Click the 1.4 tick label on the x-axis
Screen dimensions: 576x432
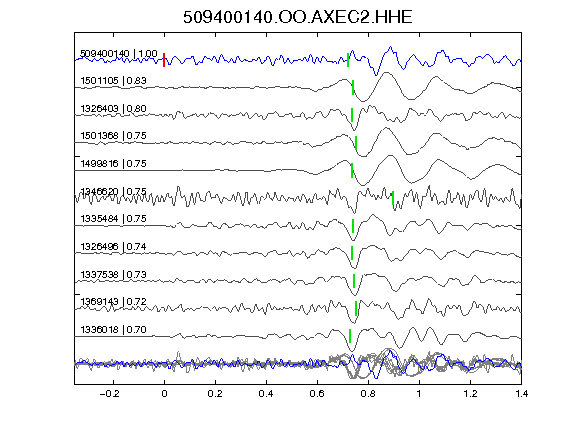(x=521, y=394)
